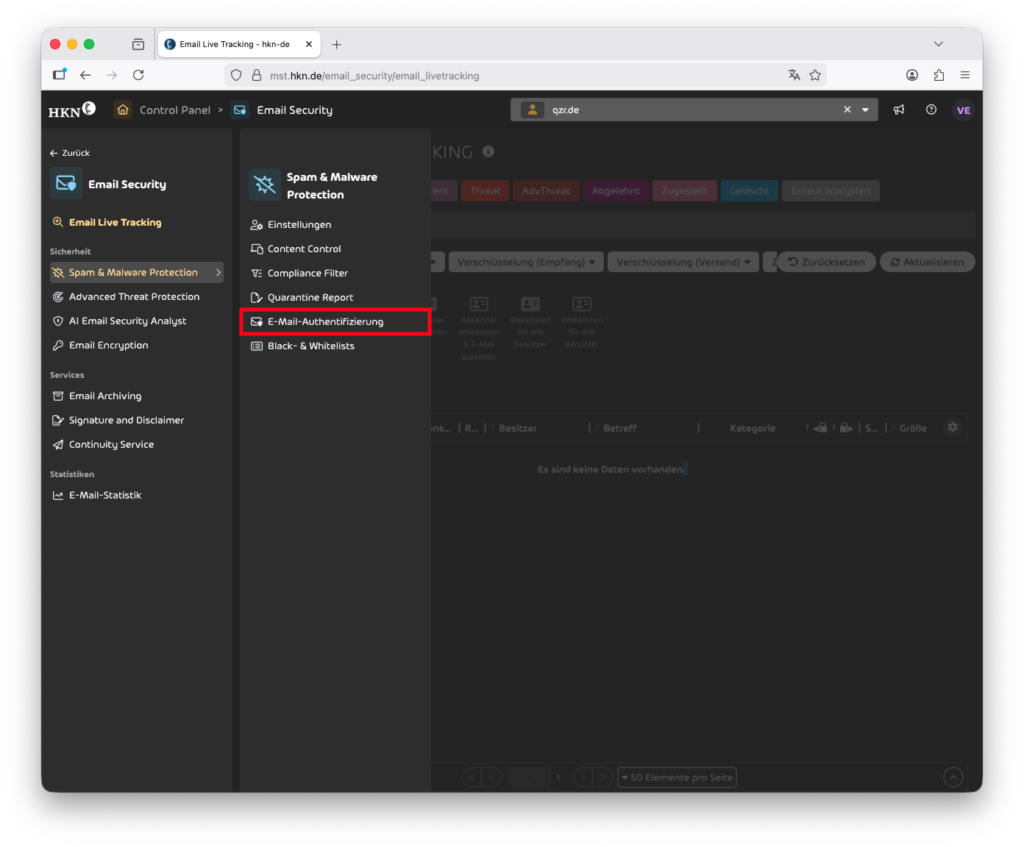Image resolution: width=1024 pixels, height=847 pixels.
Task: Click the table column settings gear icon
Action: tap(952, 427)
